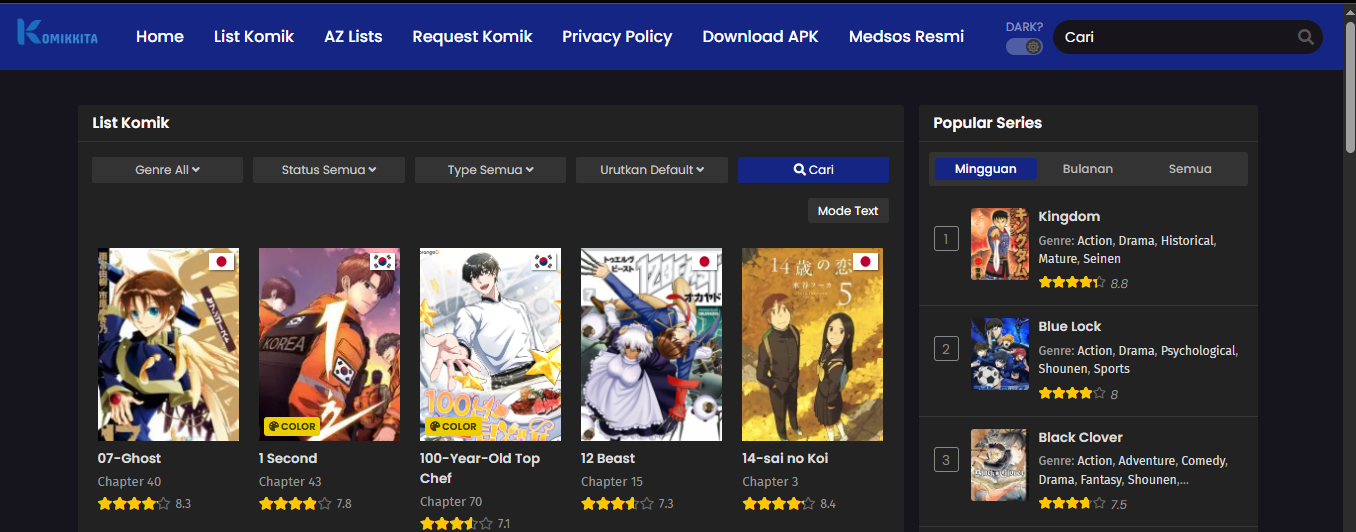
Task: Open the Urutkan Default sort dropdown
Action: point(651,170)
